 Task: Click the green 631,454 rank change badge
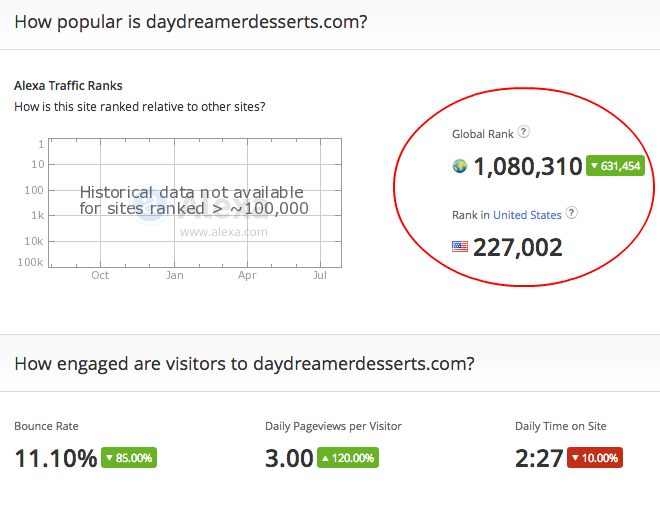point(615,166)
